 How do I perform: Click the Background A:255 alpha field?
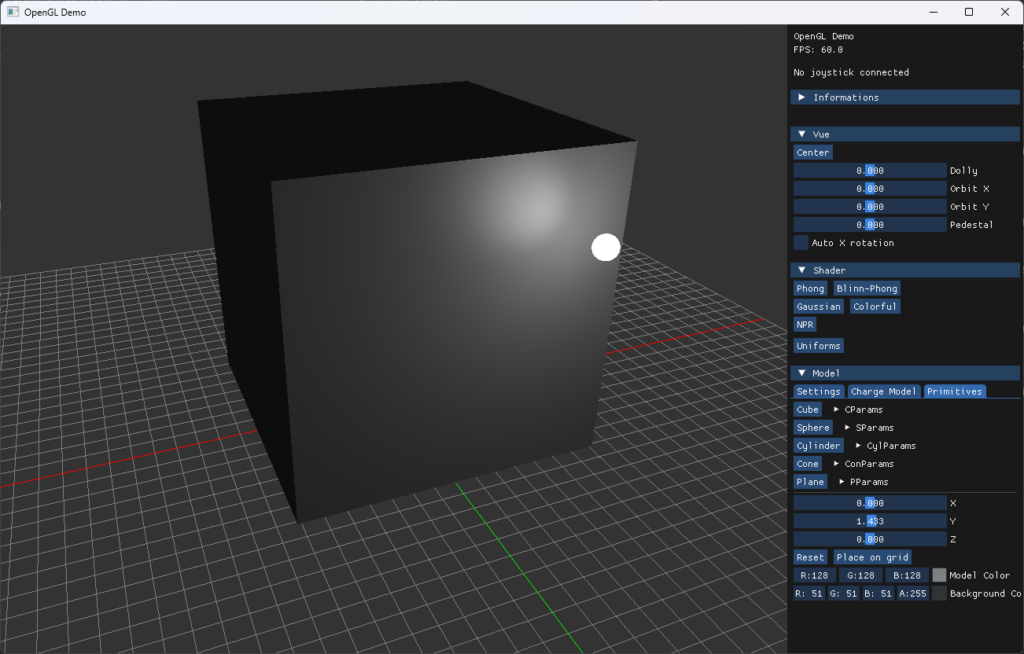912,594
